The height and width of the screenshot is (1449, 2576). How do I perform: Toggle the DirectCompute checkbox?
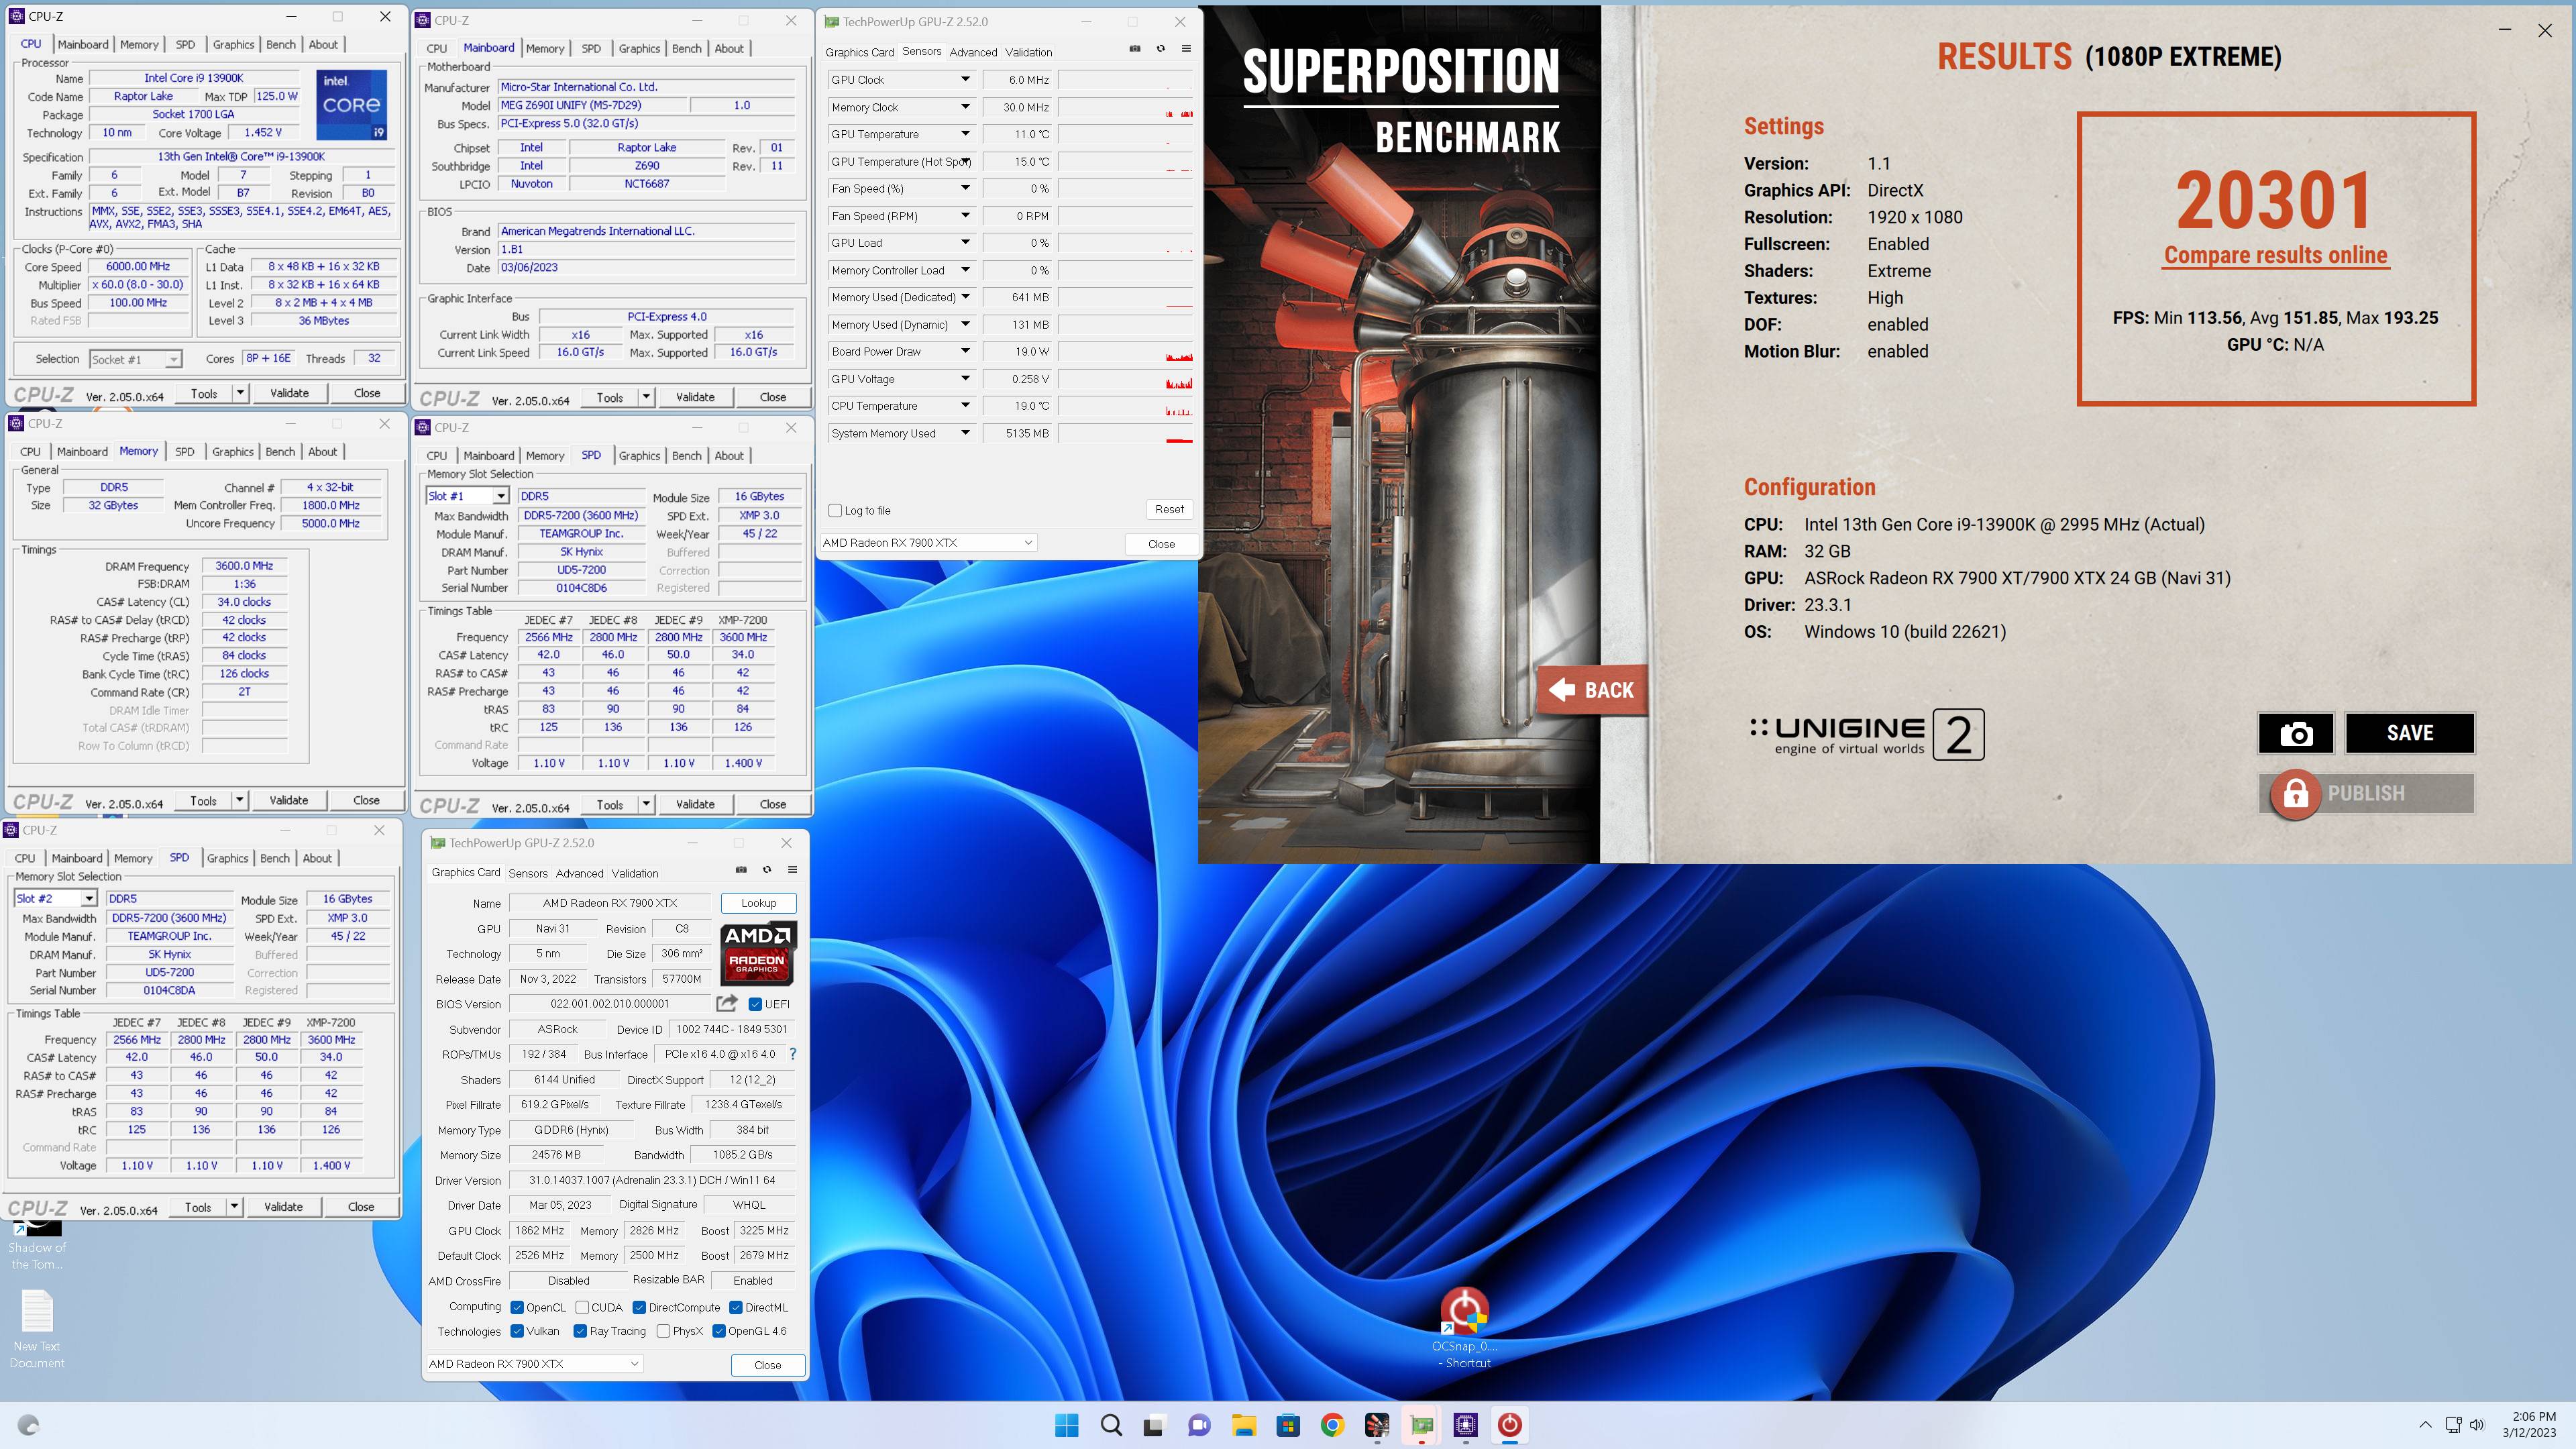pos(639,1307)
